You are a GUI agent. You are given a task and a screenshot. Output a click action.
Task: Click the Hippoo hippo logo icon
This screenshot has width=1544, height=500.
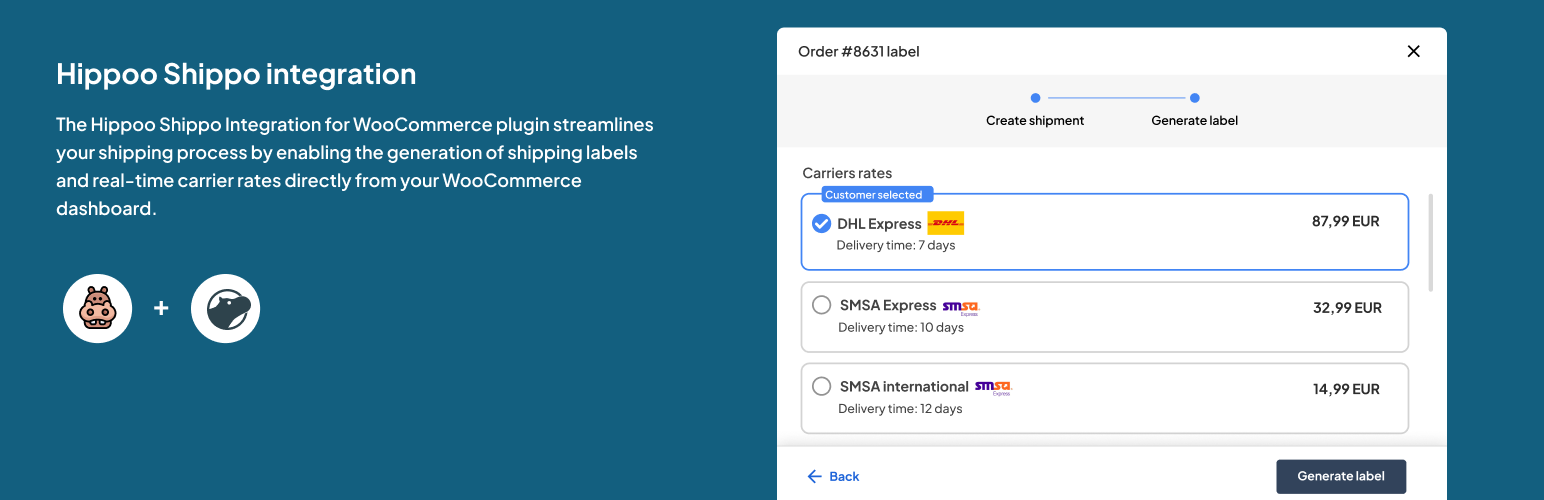[98, 308]
